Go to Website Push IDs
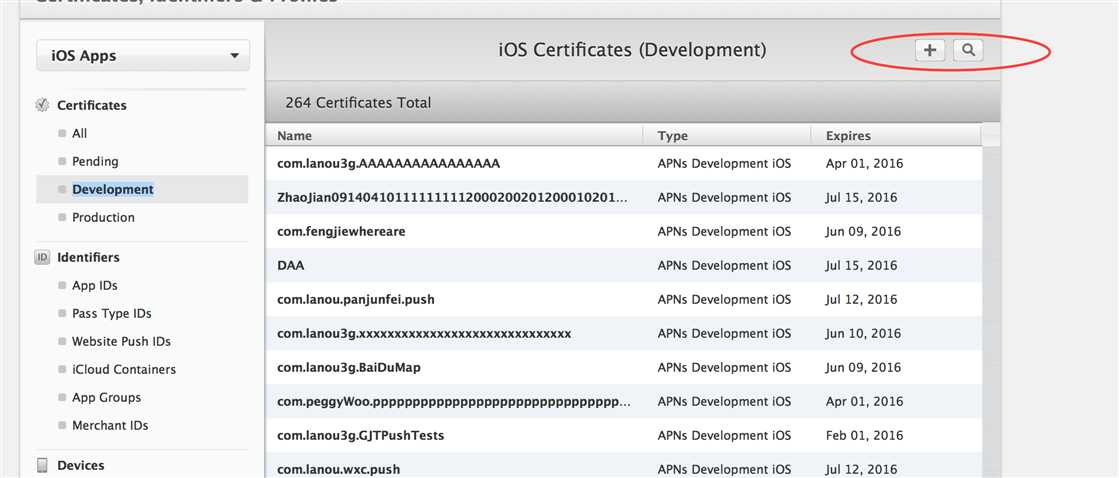 pyautogui.click(x=121, y=341)
